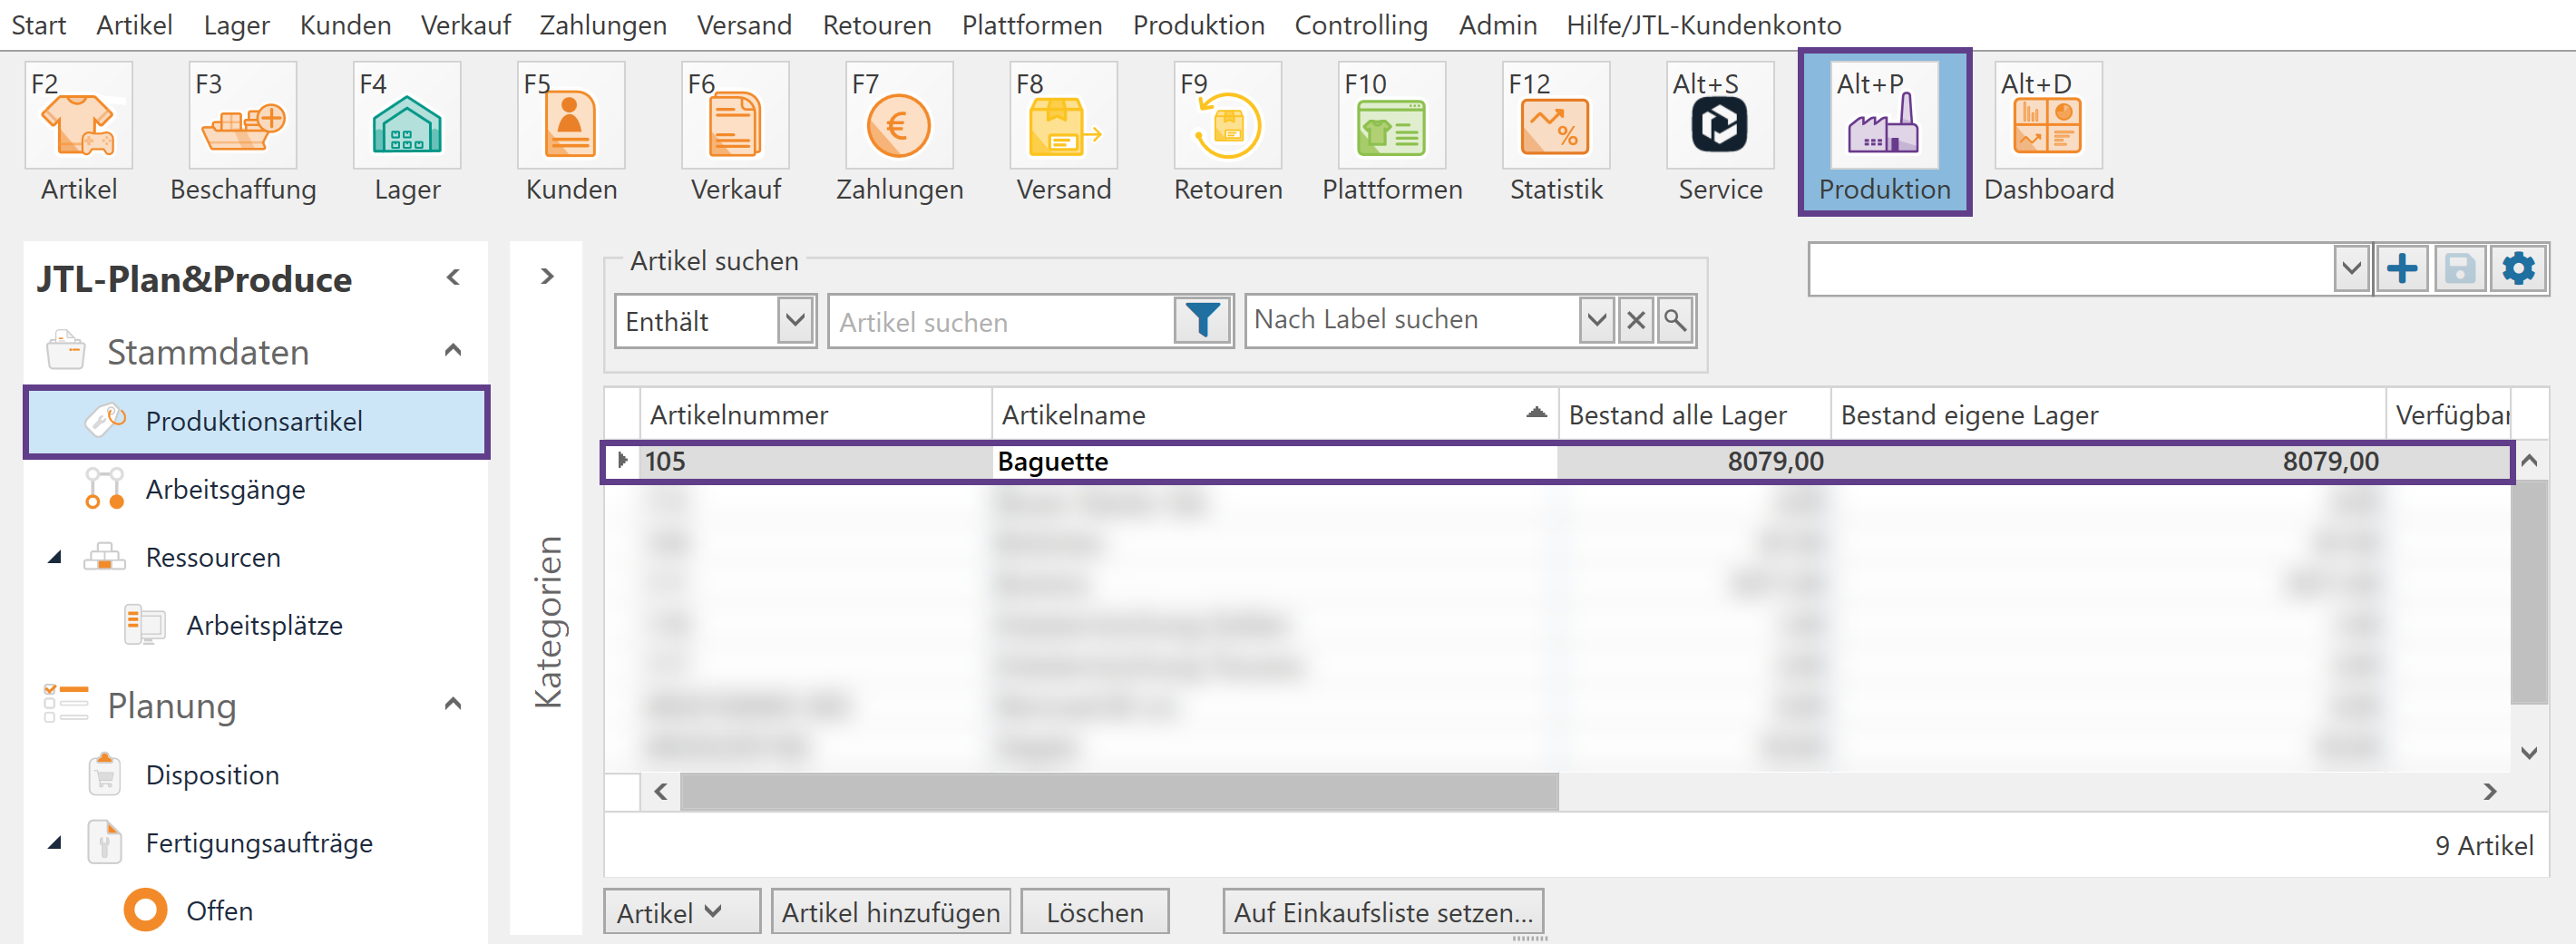Image resolution: width=2576 pixels, height=944 pixels.
Task: Click the blue filter funnel icon
Action: click(1201, 321)
